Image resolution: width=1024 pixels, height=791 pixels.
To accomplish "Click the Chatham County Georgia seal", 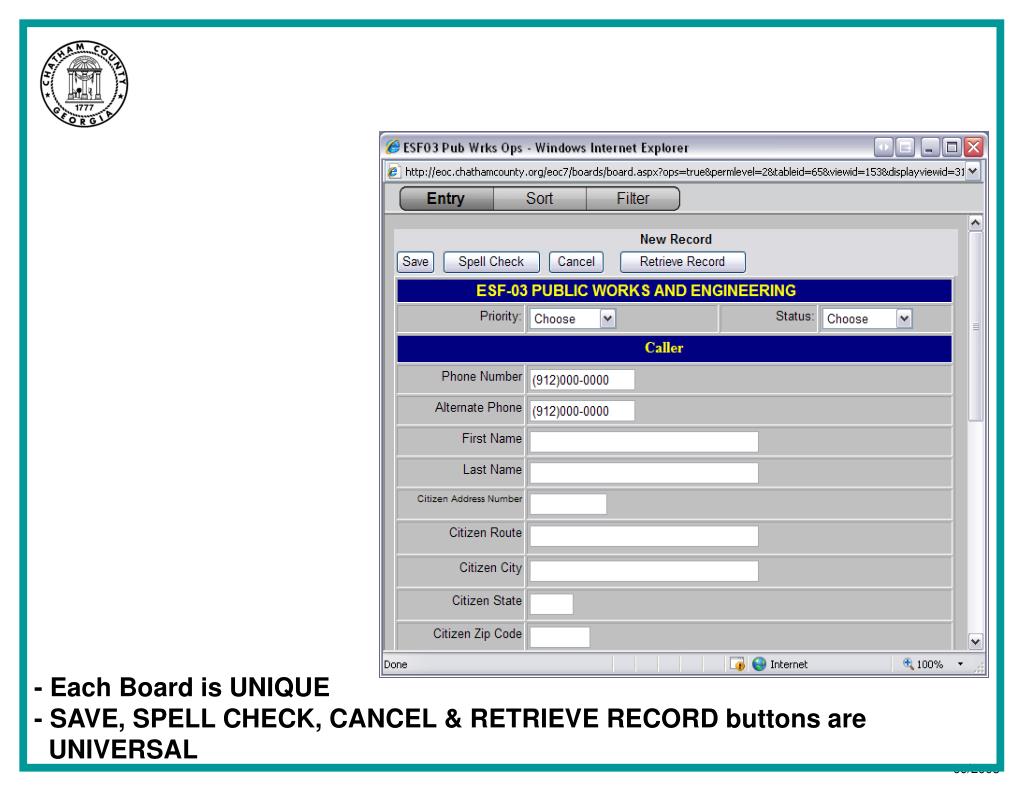I will pos(84,84).
